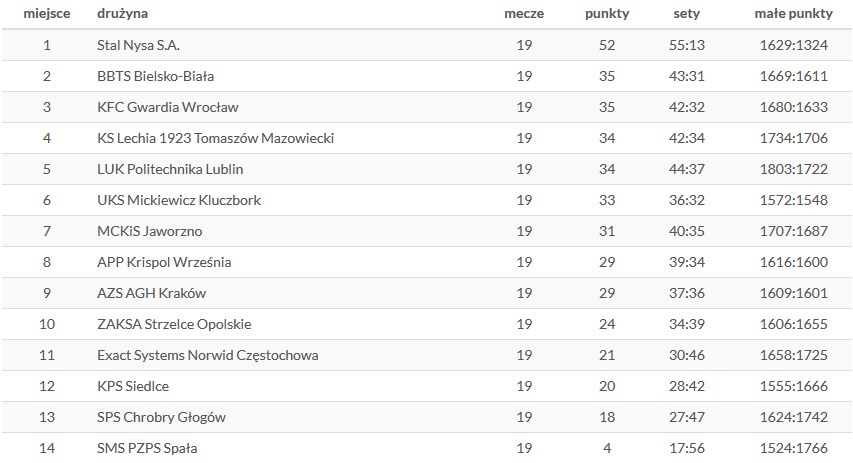Click the miejsce column header

(47, 14)
